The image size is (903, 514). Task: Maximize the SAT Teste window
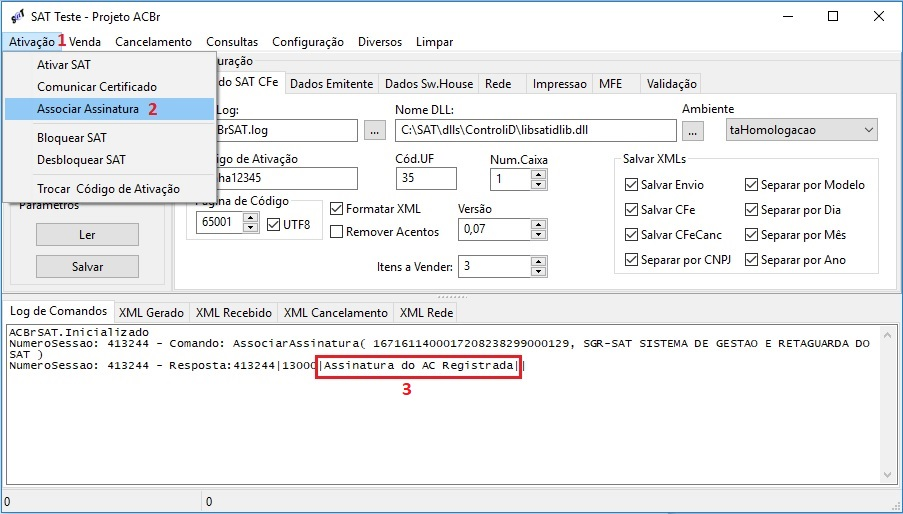833,16
